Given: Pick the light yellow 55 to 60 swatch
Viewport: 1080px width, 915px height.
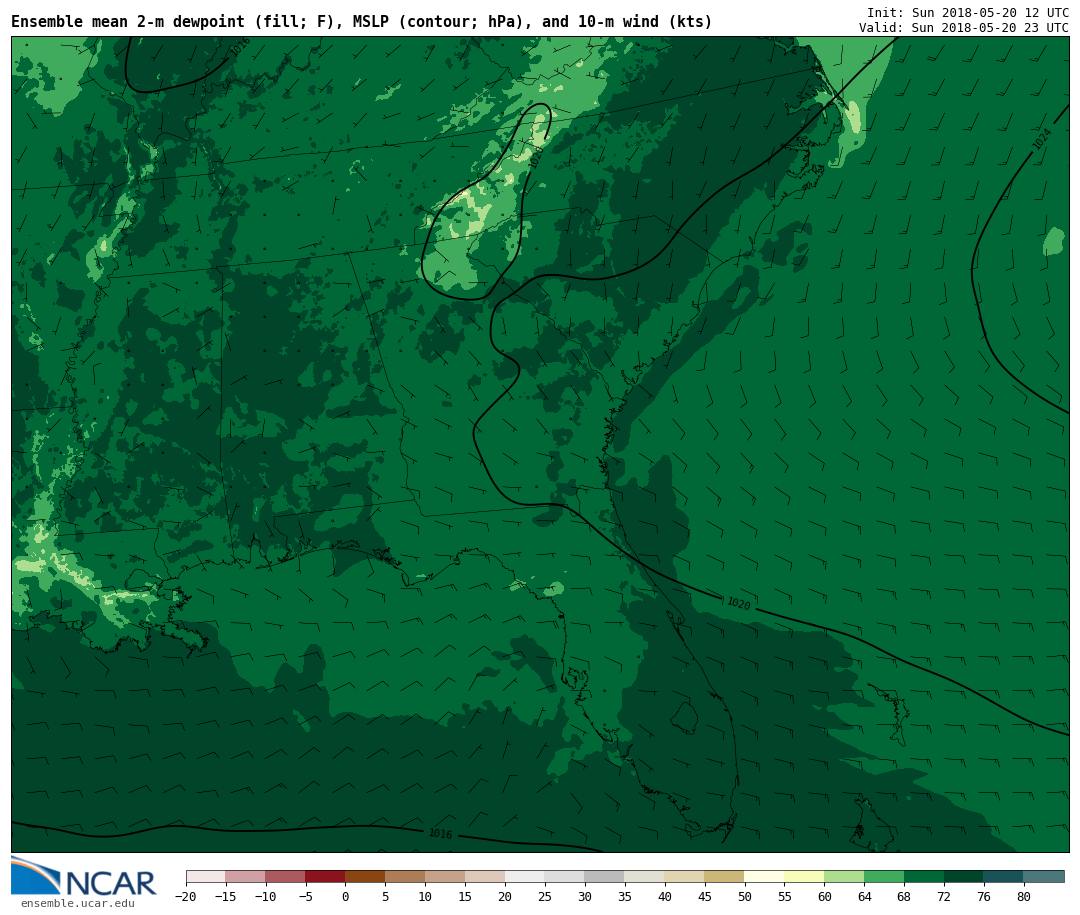Looking at the screenshot, I should click(x=804, y=876).
